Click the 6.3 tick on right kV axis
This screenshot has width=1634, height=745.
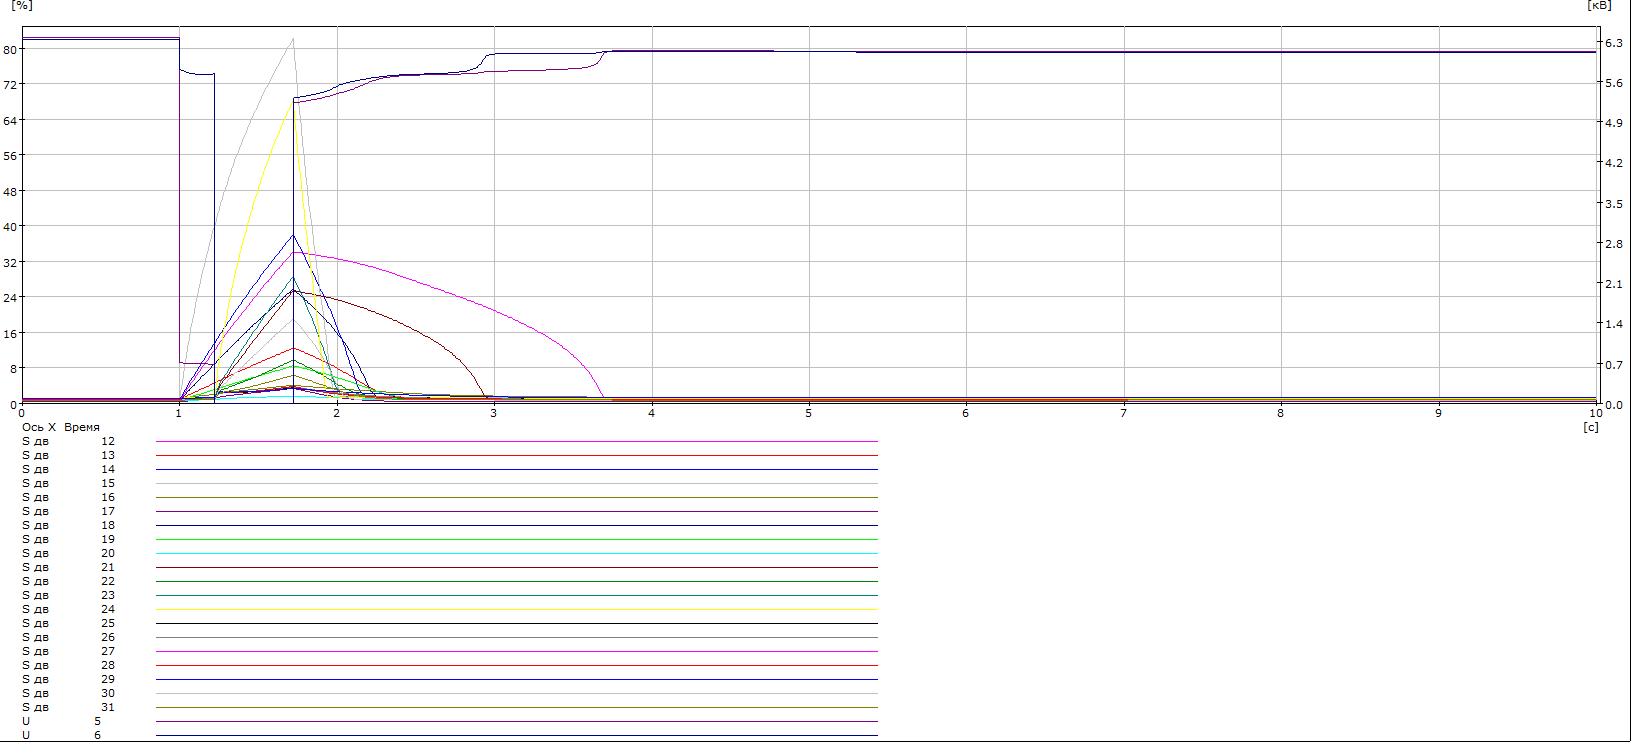click(x=1614, y=43)
